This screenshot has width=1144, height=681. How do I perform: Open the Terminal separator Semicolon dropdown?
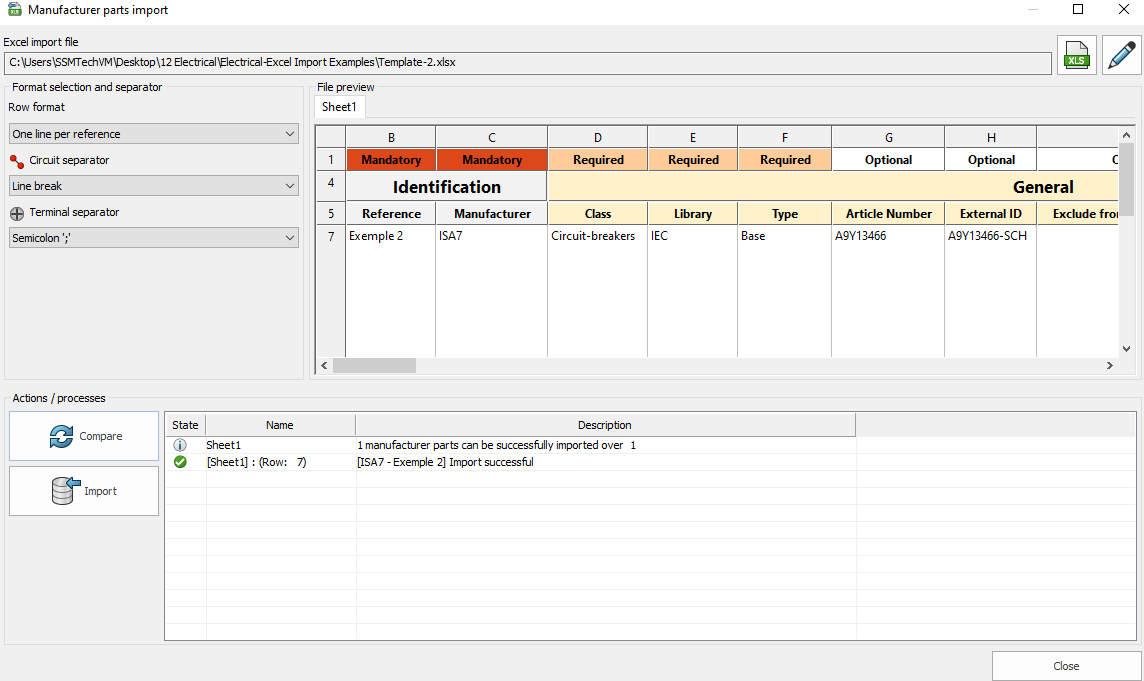point(154,238)
